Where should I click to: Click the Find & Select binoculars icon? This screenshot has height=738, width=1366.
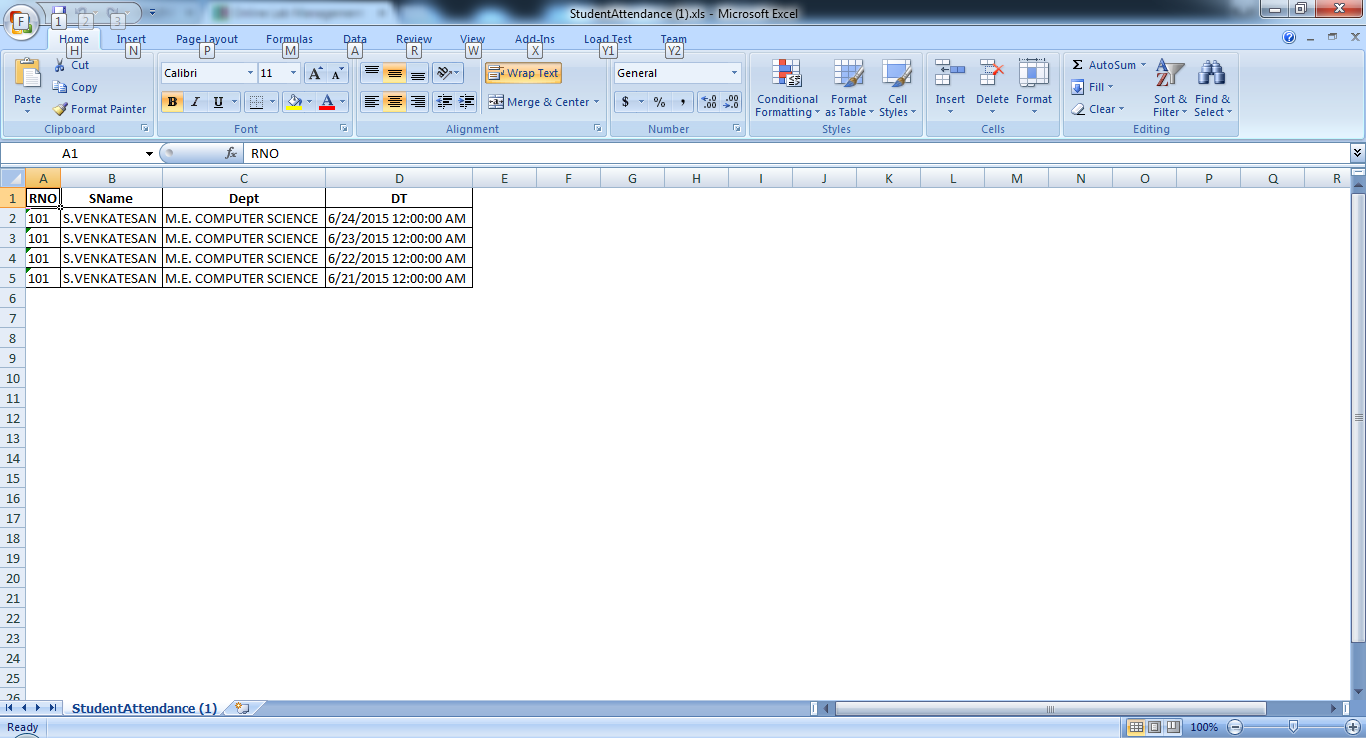(x=1212, y=75)
